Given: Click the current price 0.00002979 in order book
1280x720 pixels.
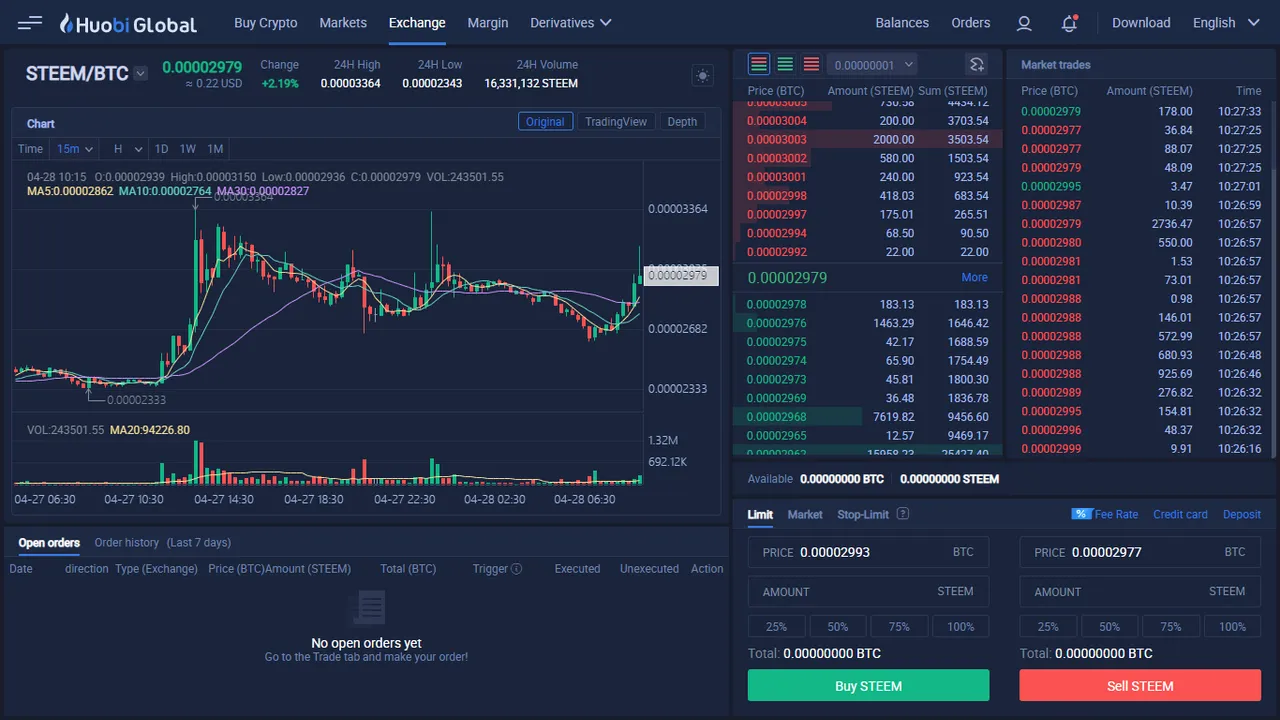Looking at the screenshot, I should tap(787, 277).
